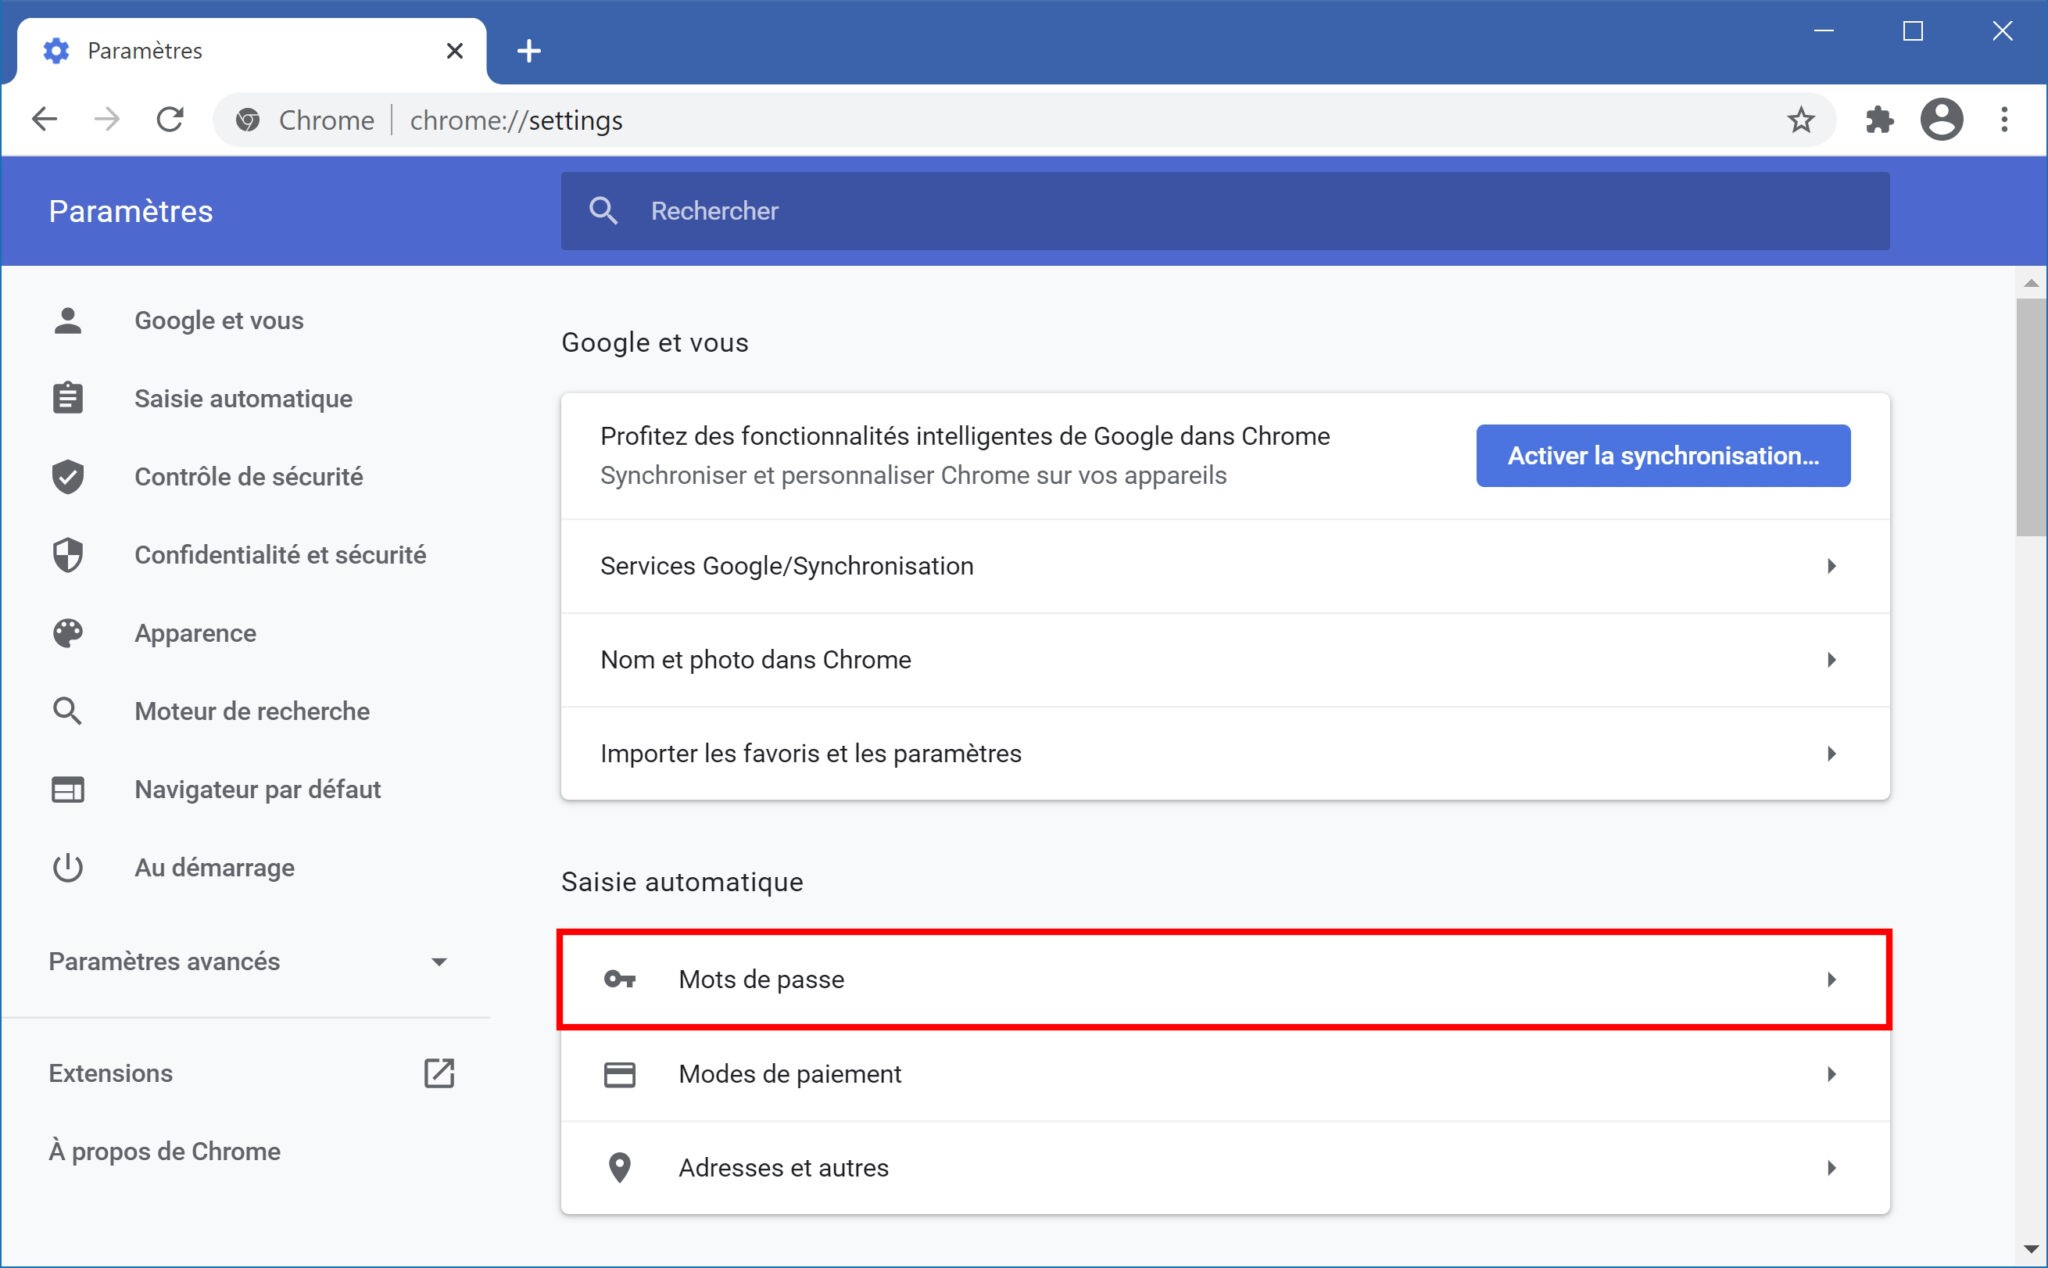Click the window icon for Navigateur par défaut

[68, 789]
